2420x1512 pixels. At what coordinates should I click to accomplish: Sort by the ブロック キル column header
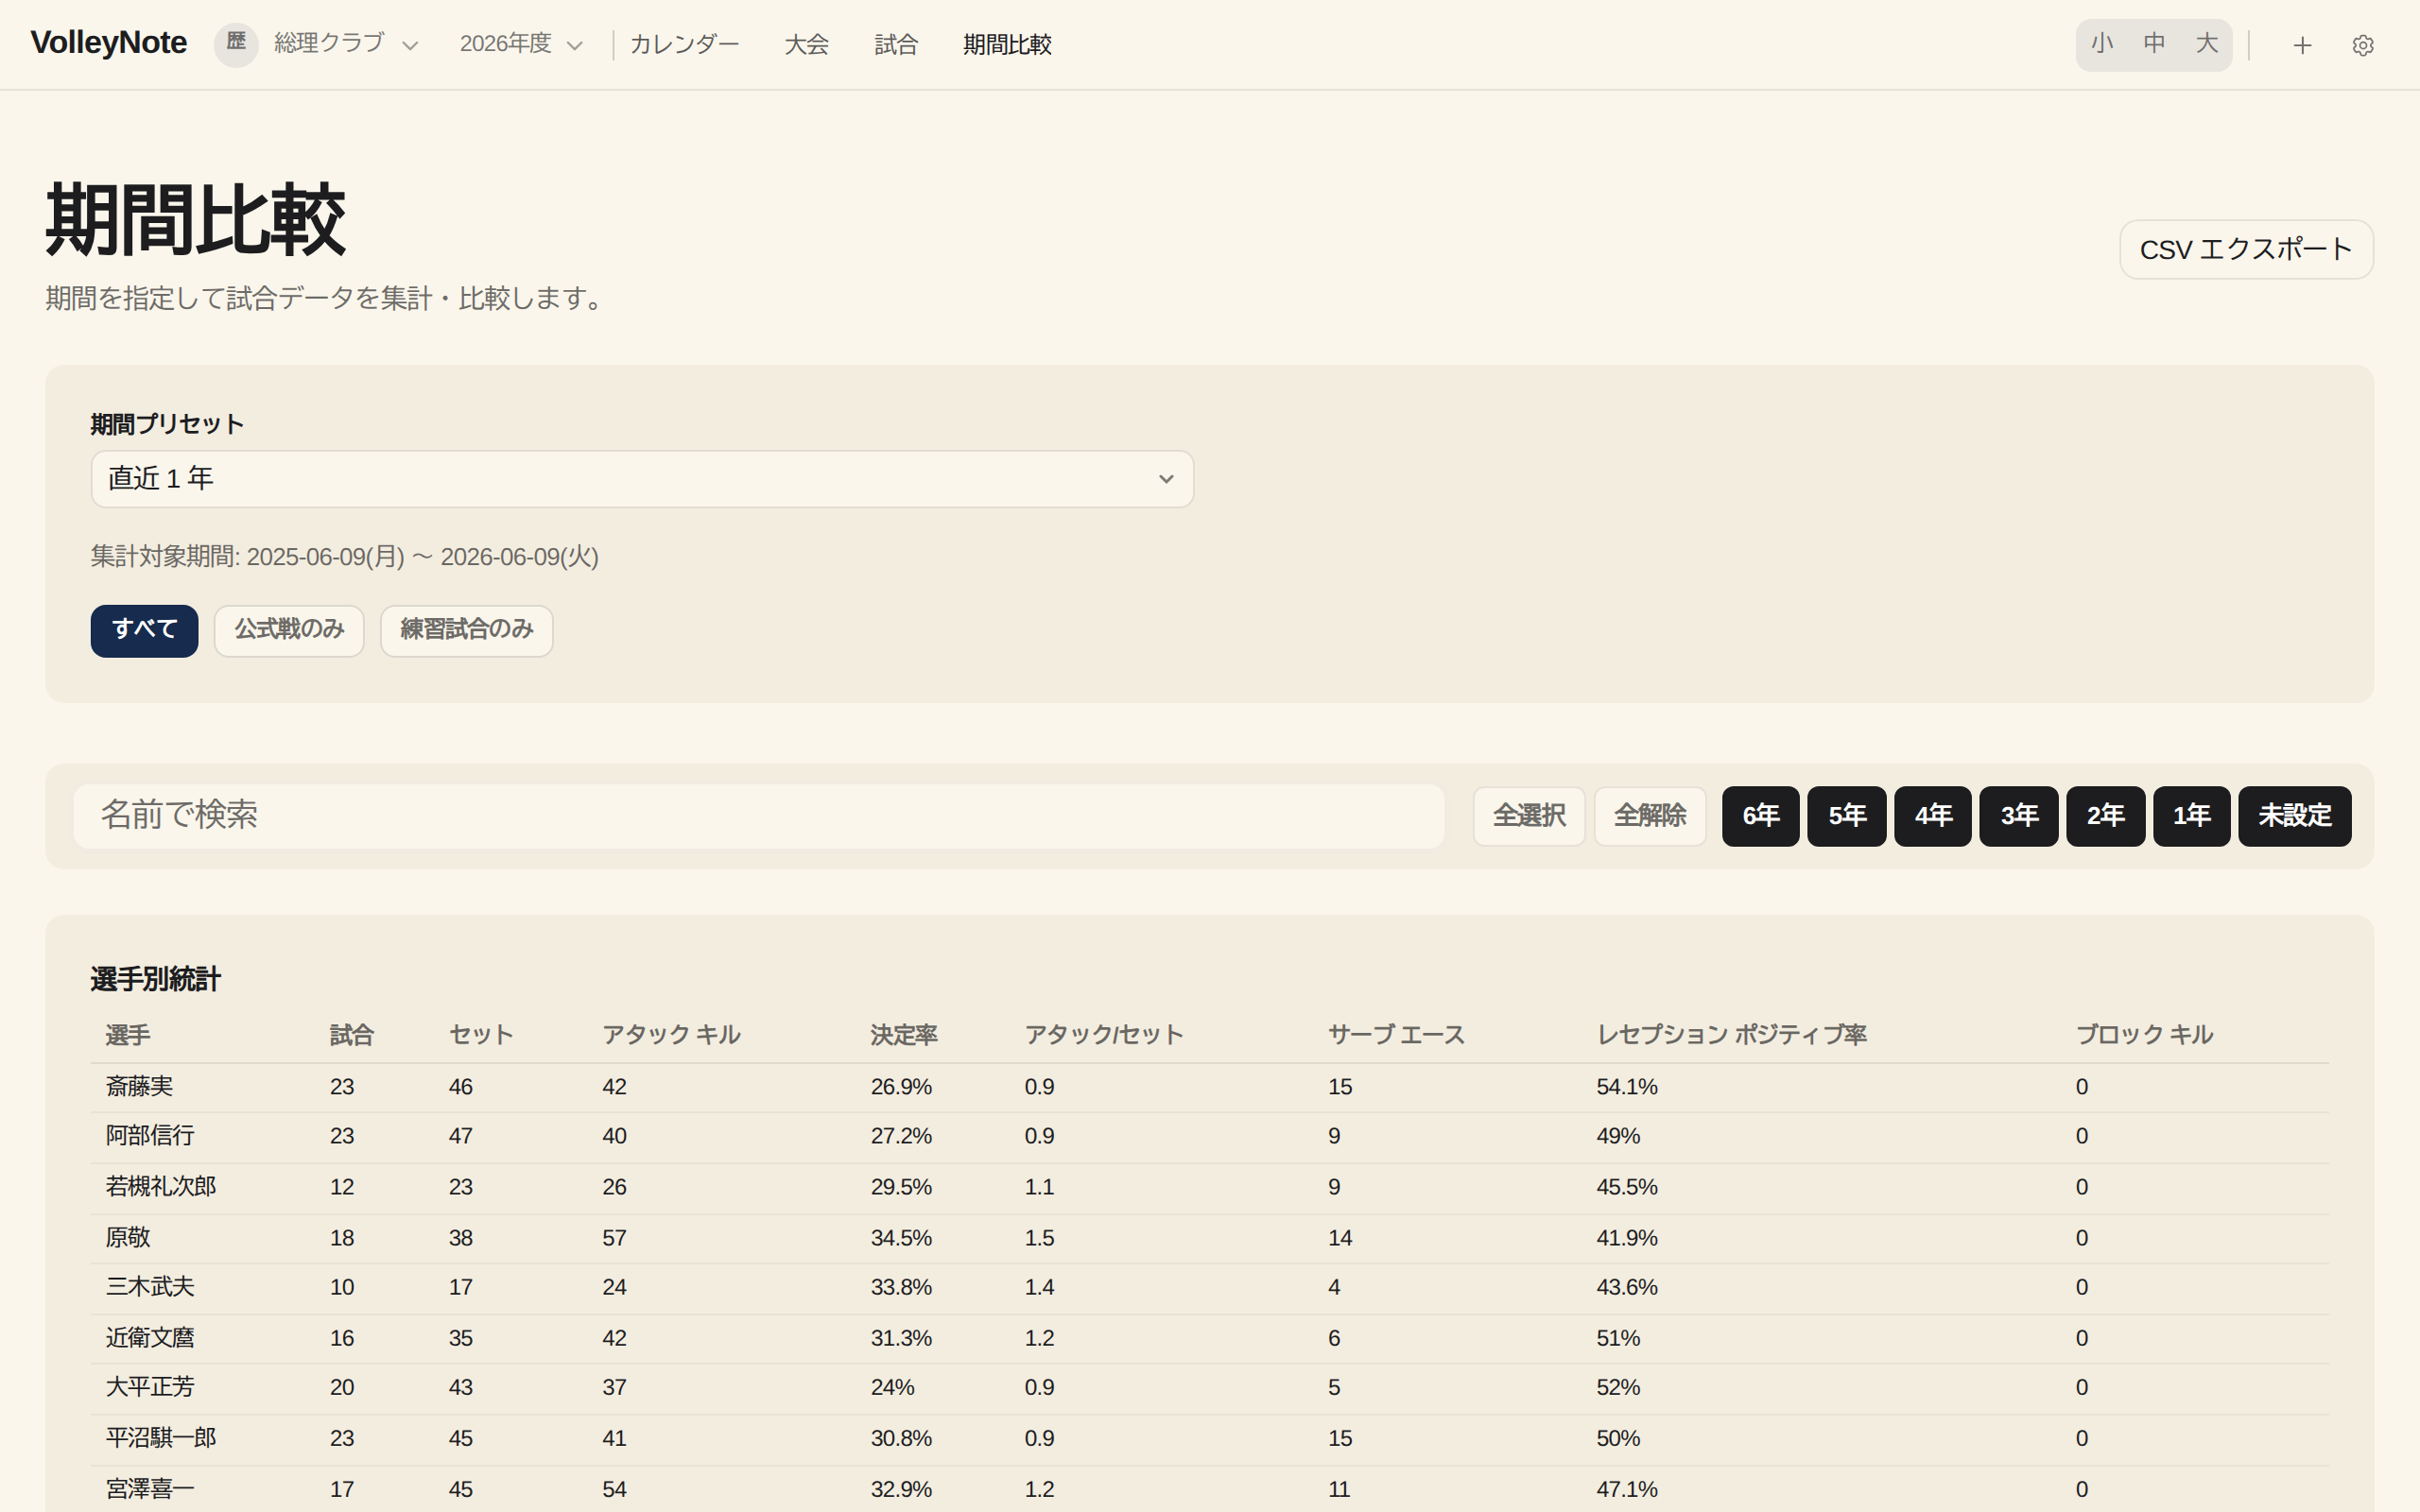pos(2144,1035)
